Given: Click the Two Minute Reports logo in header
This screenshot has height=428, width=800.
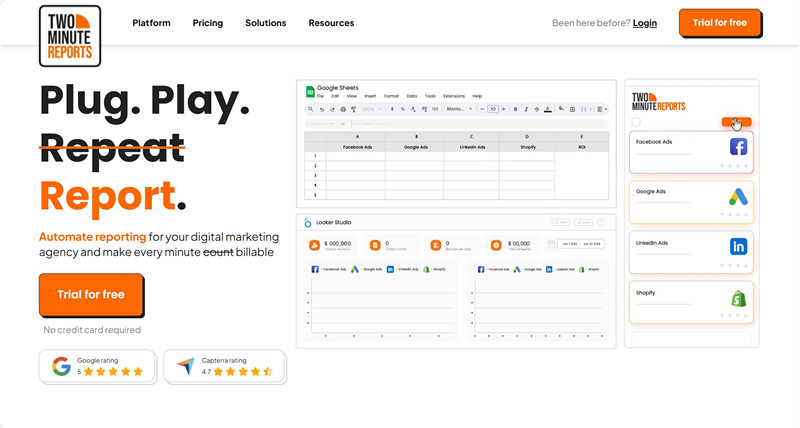Looking at the screenshot, I should point(70,36).
